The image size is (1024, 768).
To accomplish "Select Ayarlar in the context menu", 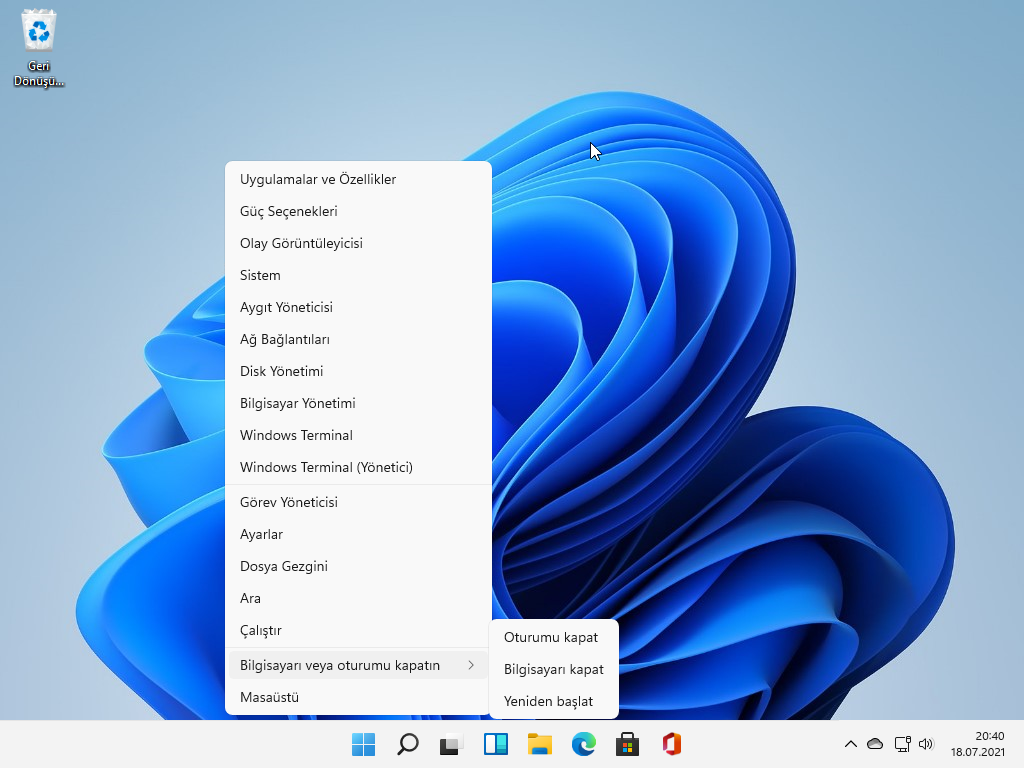I will pyautogui.click(x=261, y=534).
